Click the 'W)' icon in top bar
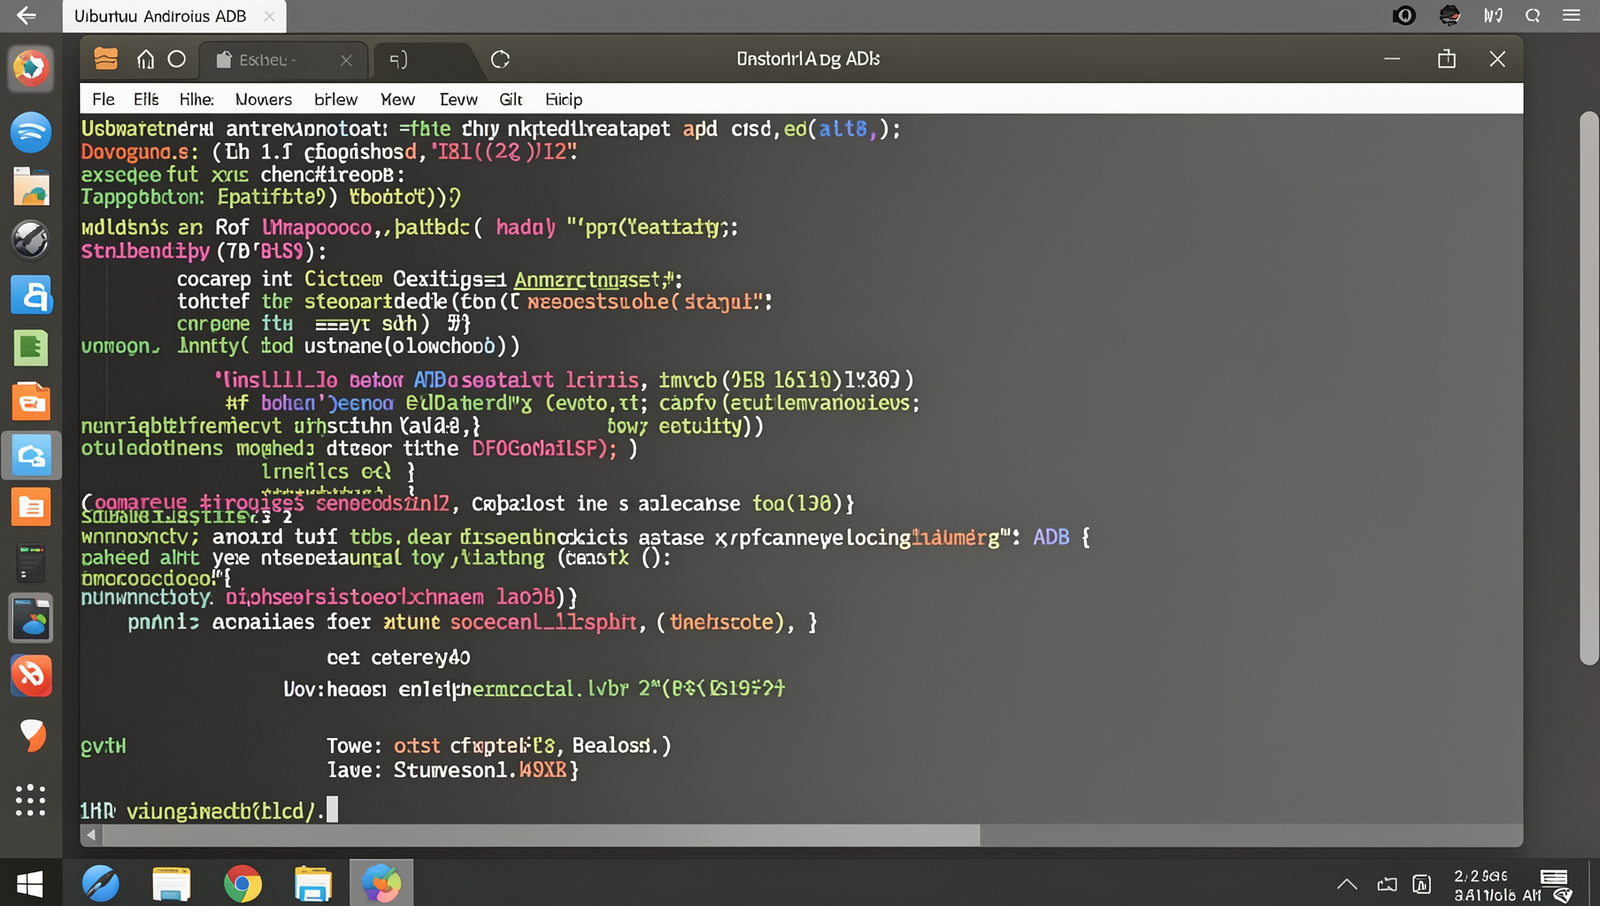 click(x=1493, y=15)
